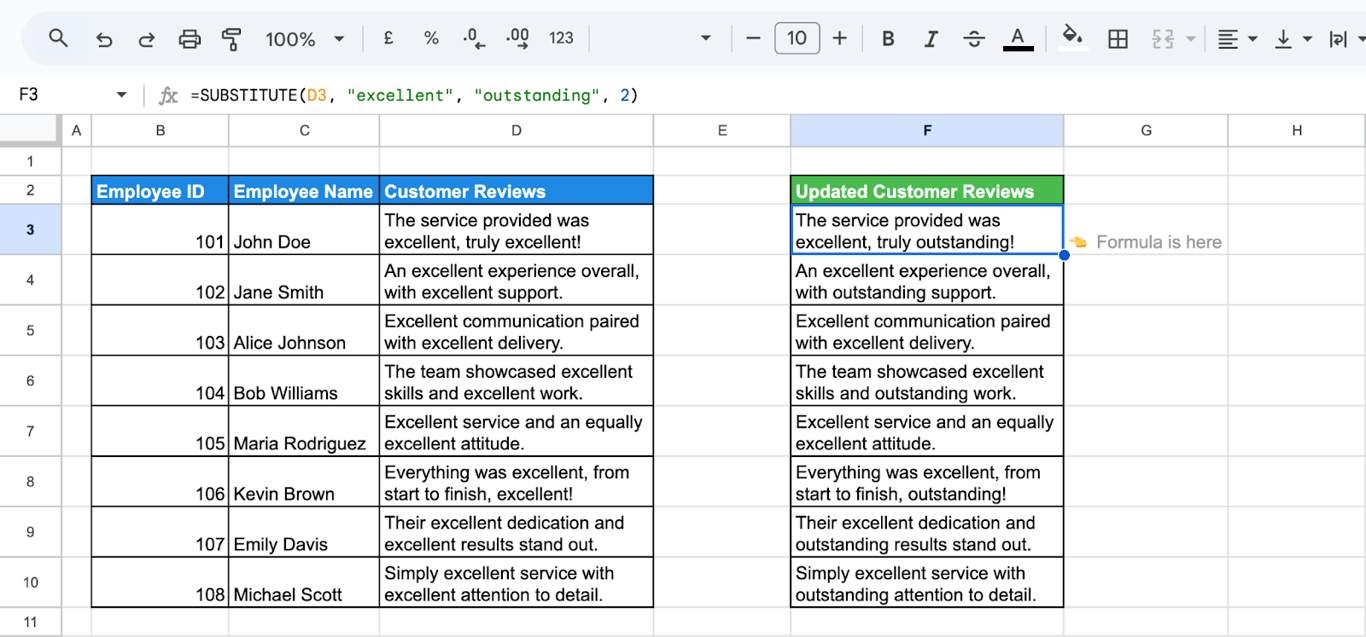This screenshot has height=637, width=1366.
Task: Expand the horizontal align dropdown arrow
Action: click(1252, 39)
